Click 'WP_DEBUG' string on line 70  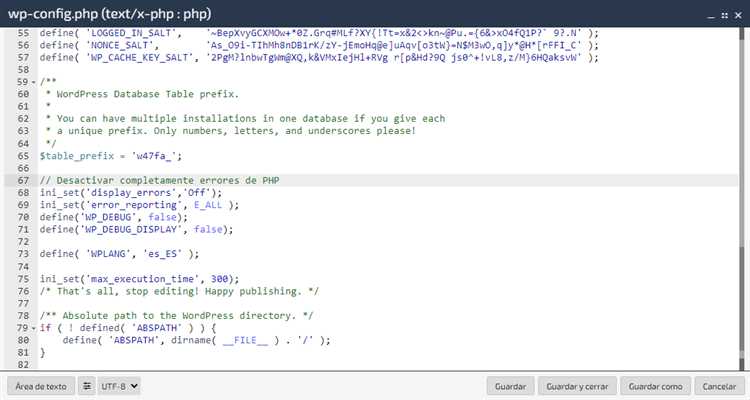coord(108,217)
